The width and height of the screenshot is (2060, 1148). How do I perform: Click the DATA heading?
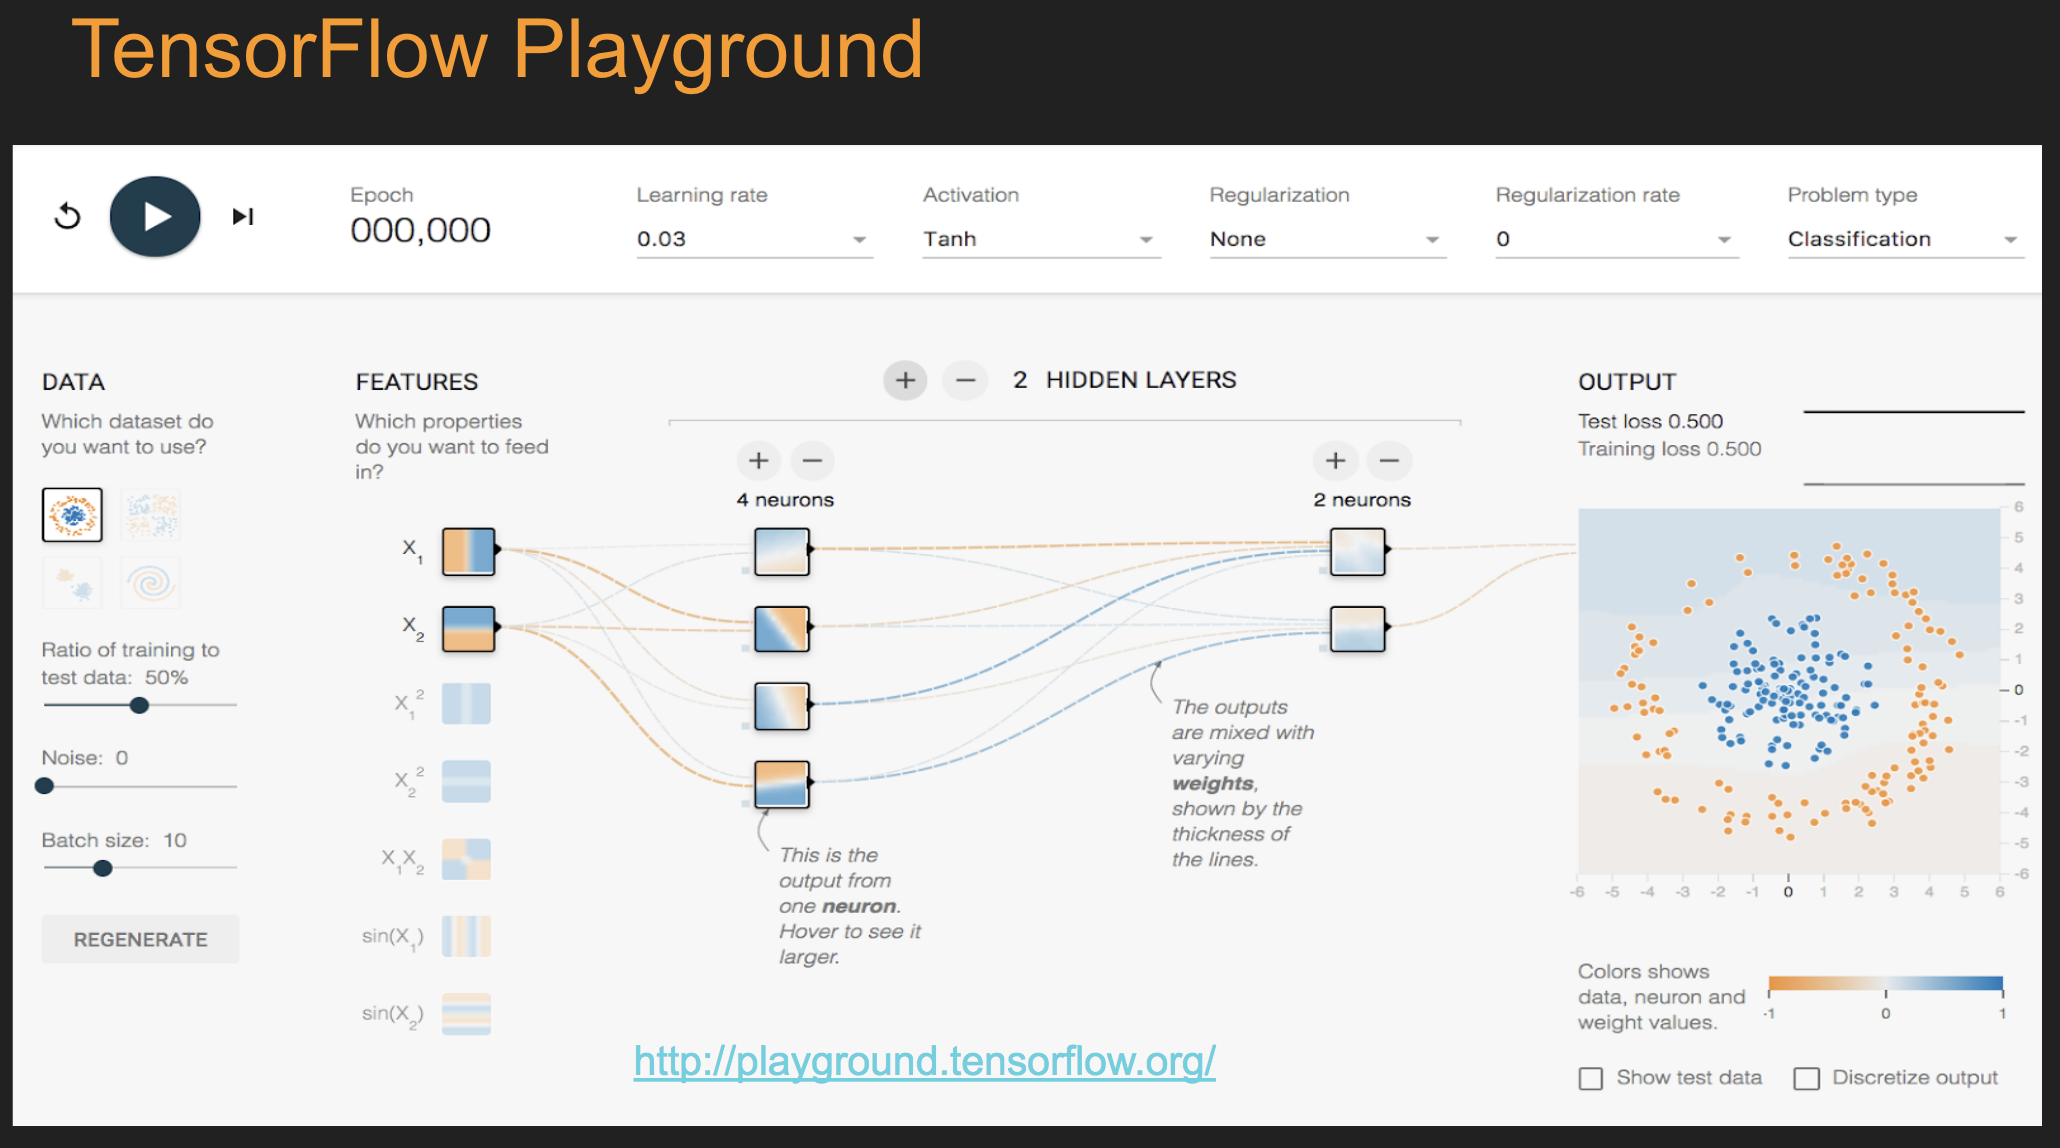coord(73,382)
